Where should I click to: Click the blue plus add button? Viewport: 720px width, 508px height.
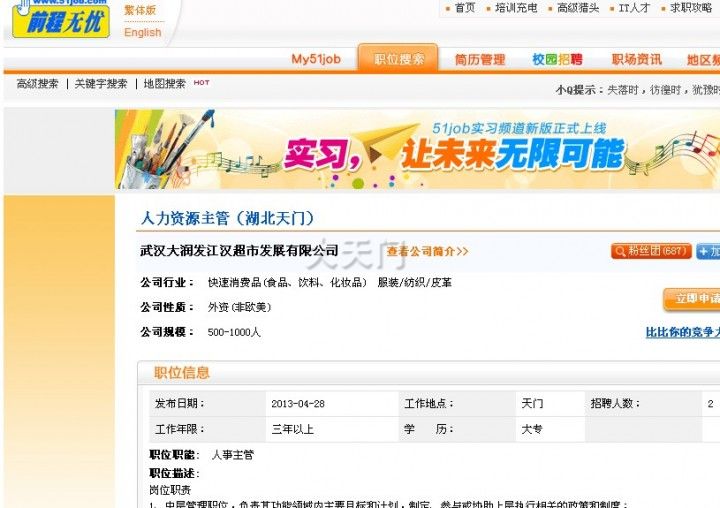(708, 251)
